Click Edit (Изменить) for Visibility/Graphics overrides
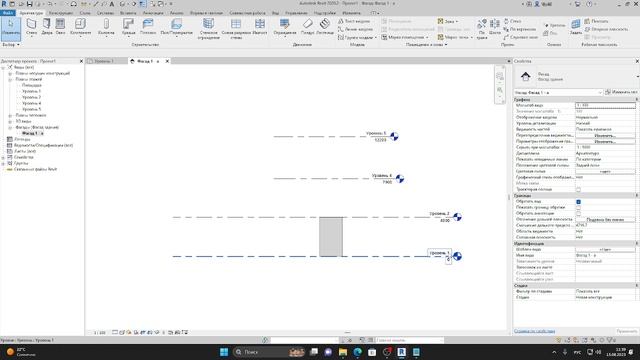 click(x=605, y=136)
